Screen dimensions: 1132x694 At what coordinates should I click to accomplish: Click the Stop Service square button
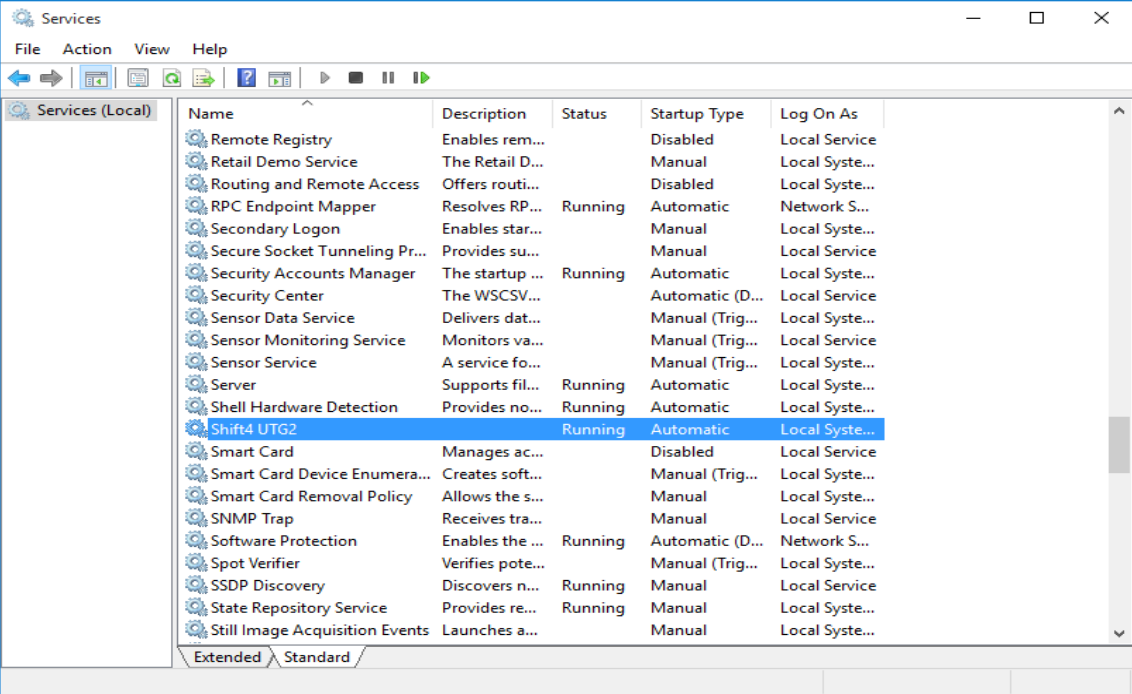point(355,78)
